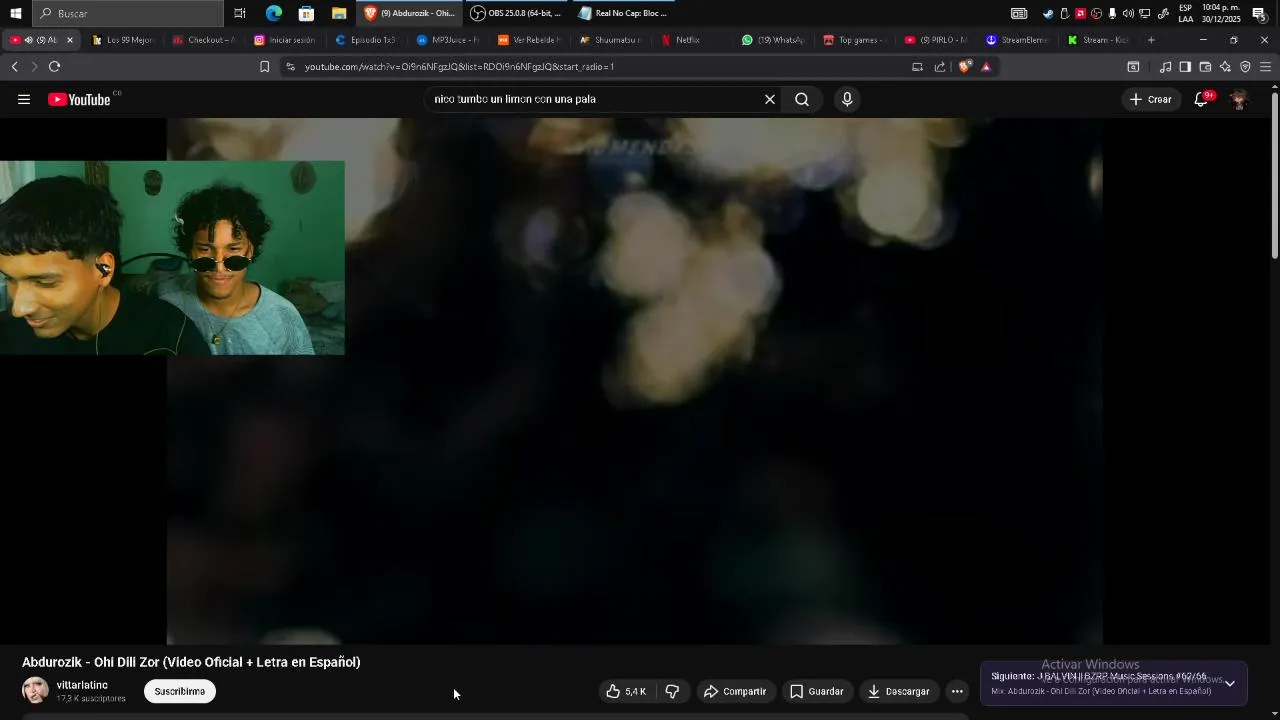The image size is (1280, 720).
Task: Click the Windows taskbar Buscar search box
Action: (128, 13)
